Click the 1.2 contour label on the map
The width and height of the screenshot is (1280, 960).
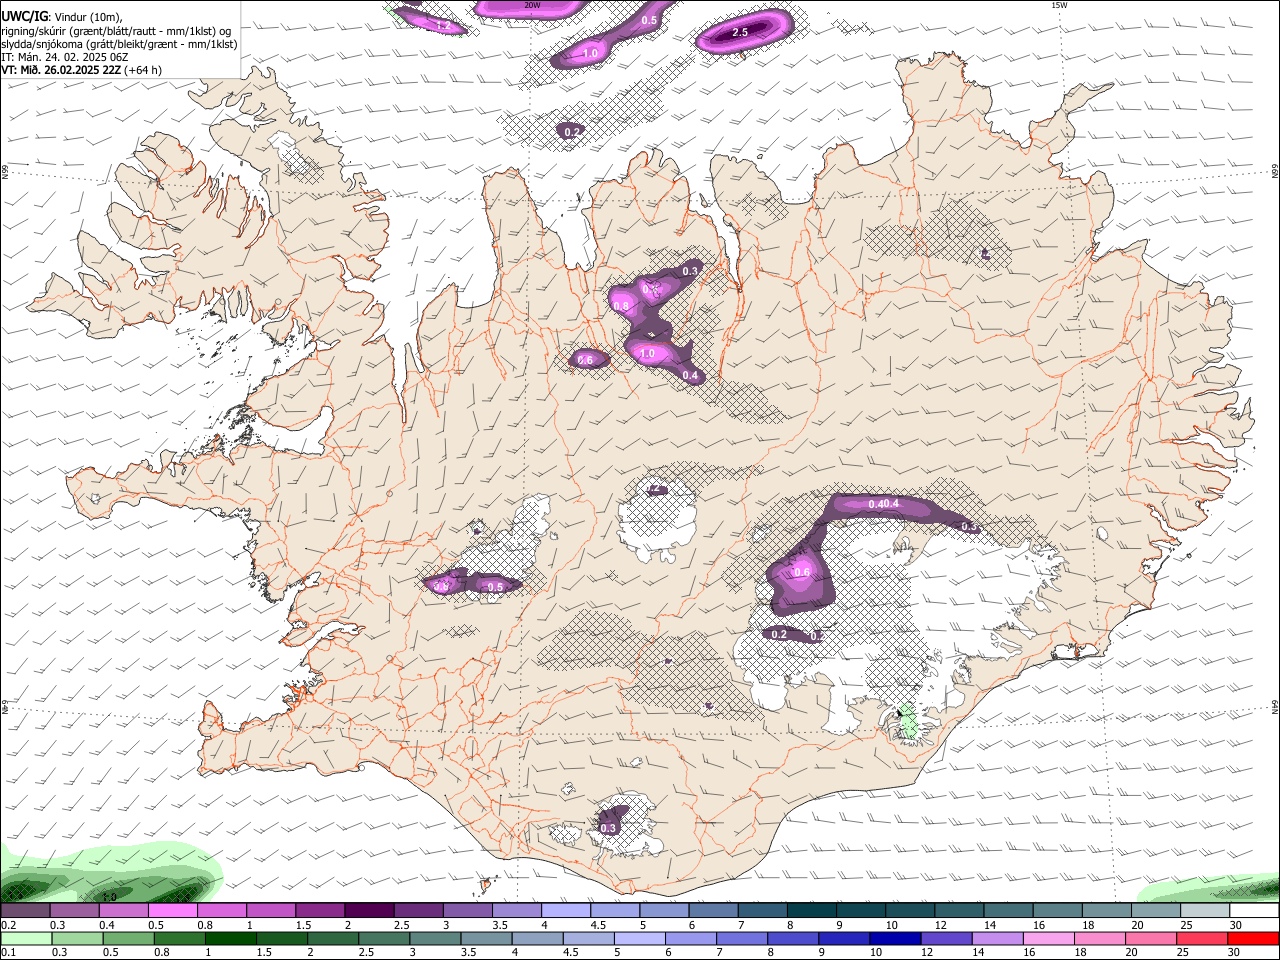445,25
